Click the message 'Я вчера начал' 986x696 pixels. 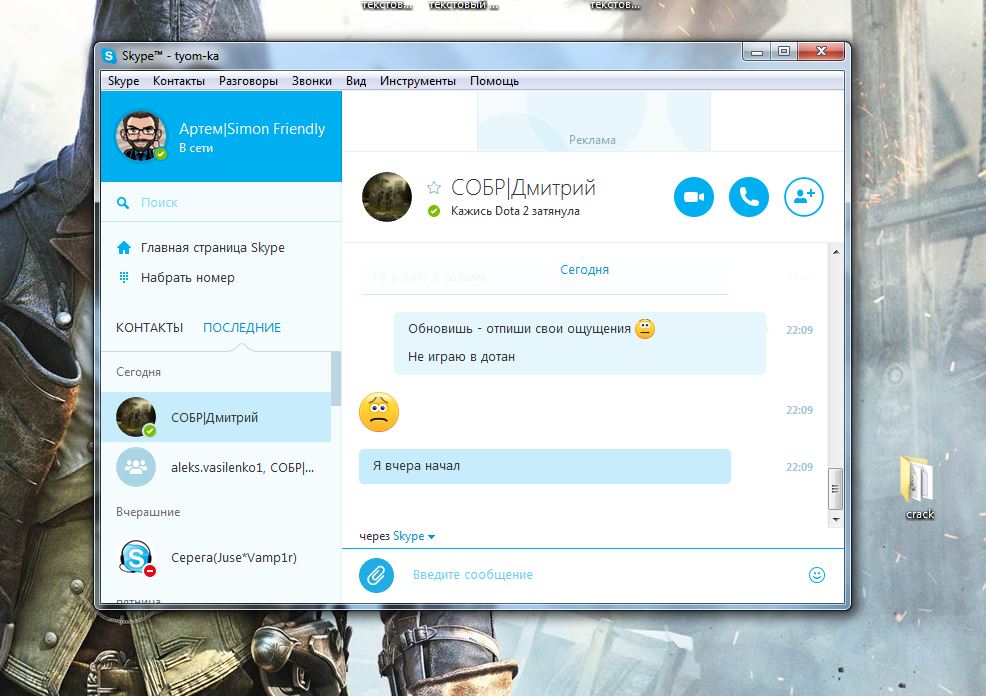545,466
